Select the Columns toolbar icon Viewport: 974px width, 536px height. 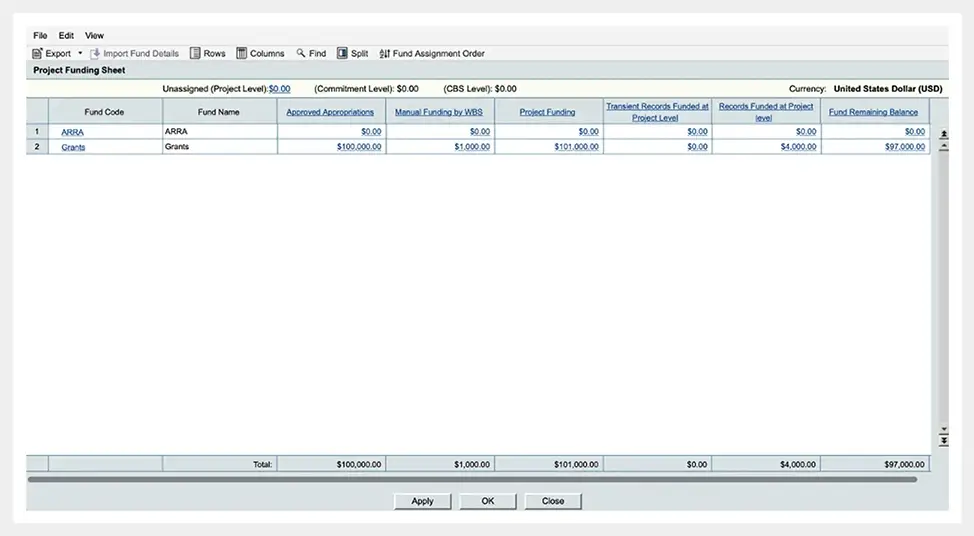click(x=242, y=53)
